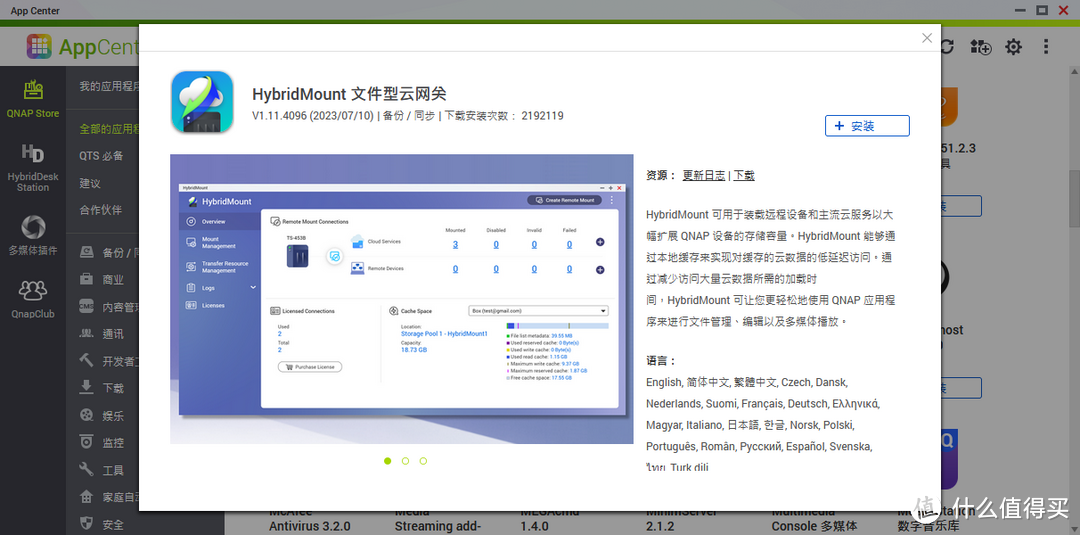
Task: Open 娱乐 category
Action: [x=102, y=416]
